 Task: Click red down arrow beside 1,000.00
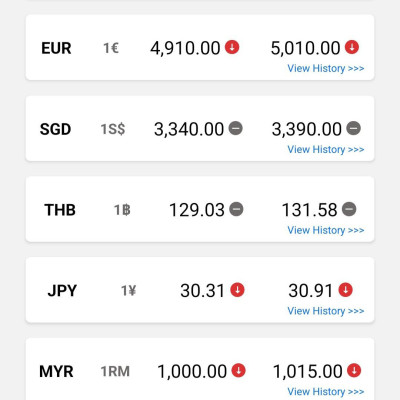tap(238, 370)
